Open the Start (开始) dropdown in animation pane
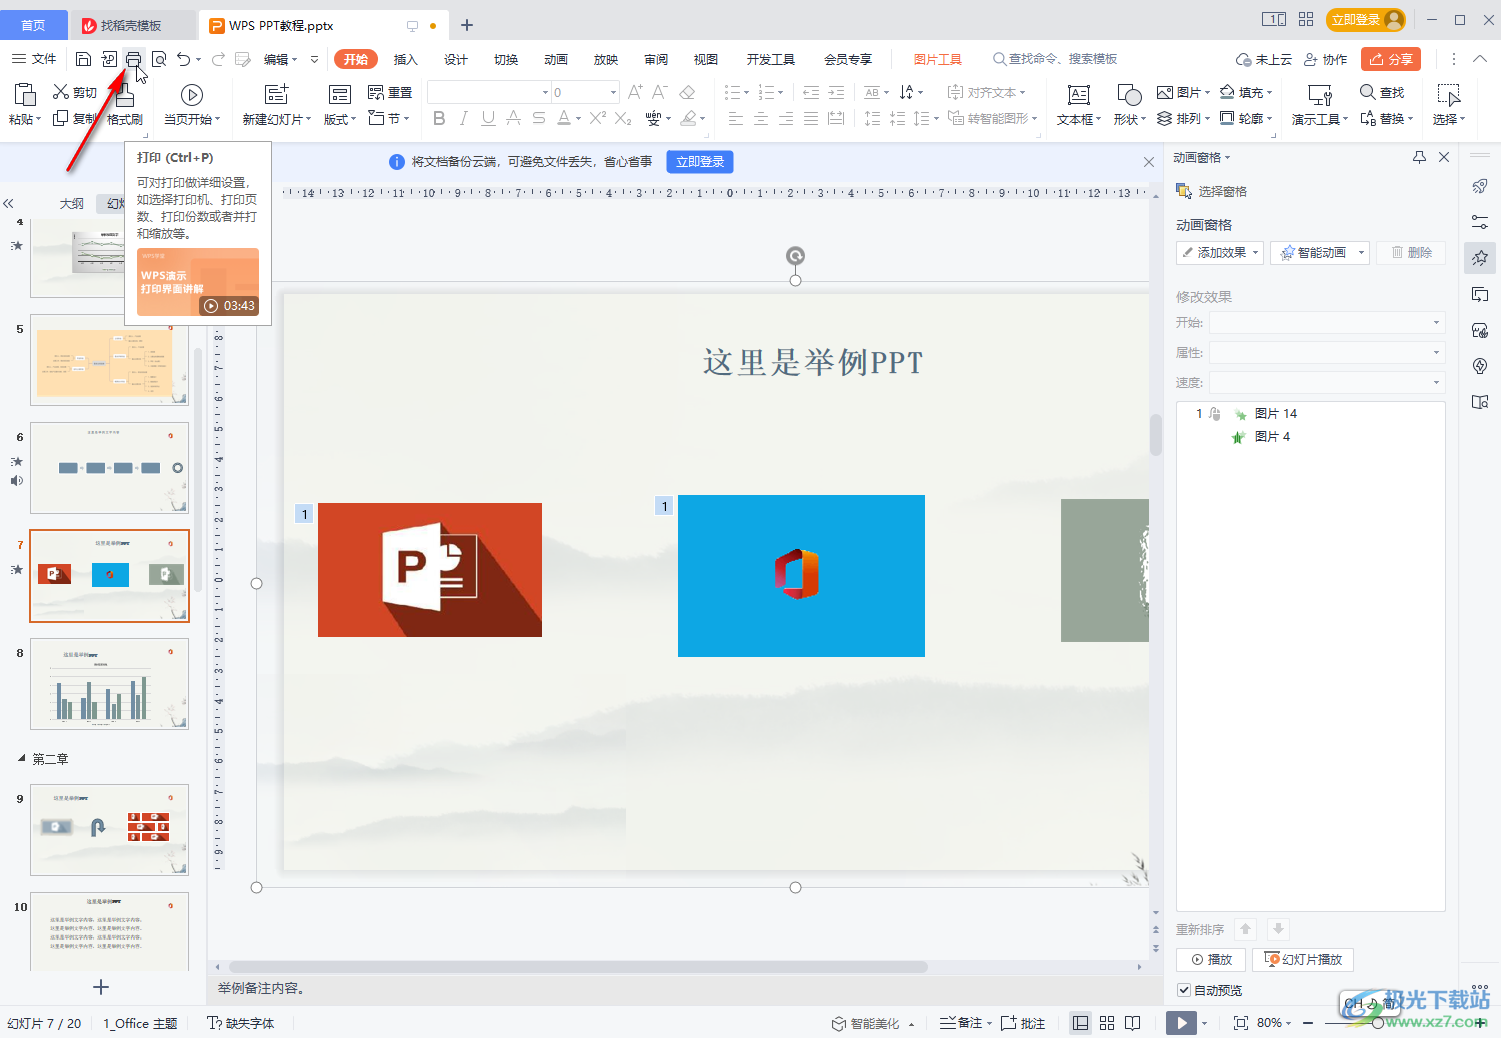This screenshot has width=1501, height=1038. click(1327, 322)
